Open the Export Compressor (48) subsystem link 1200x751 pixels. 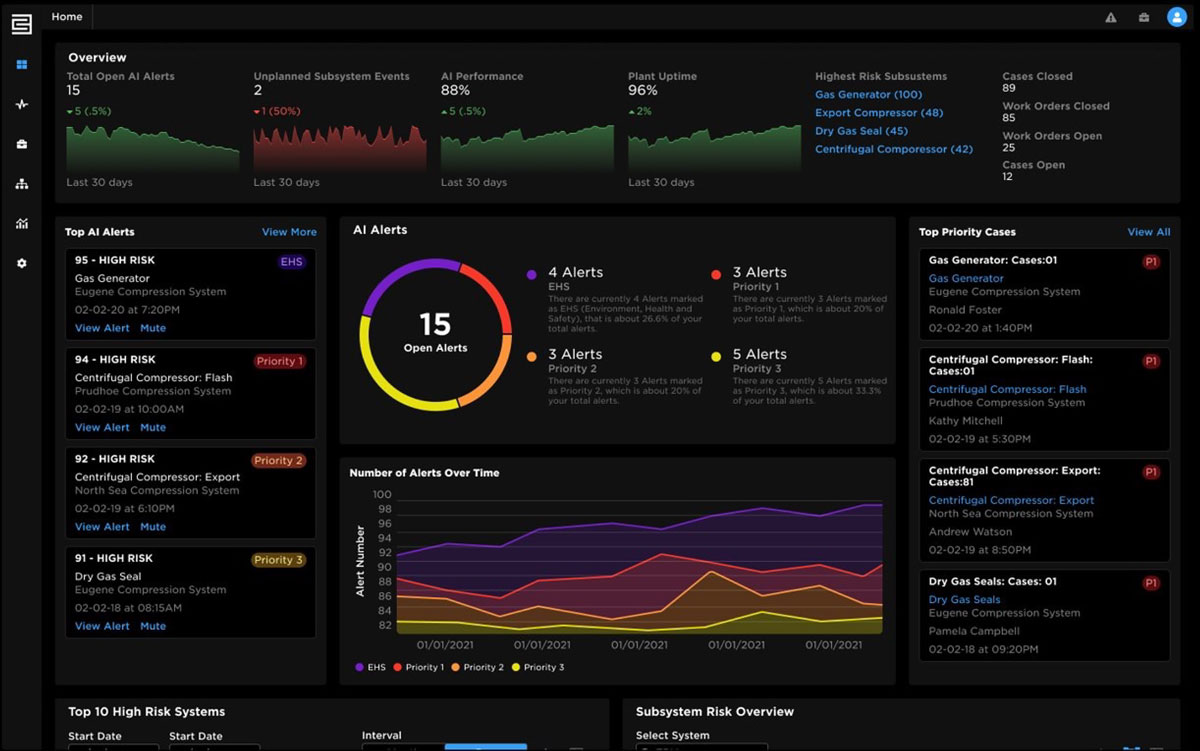click(x=878, y=113)
